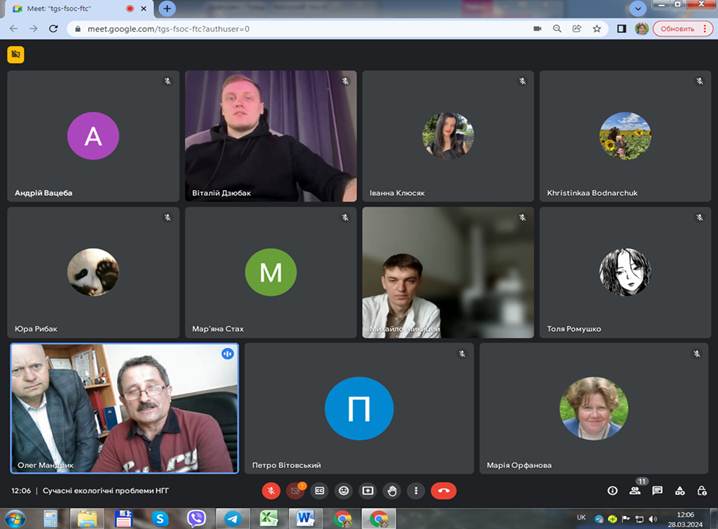
Task: Open the chat messages panel
Action: click(x=657, y=491)
